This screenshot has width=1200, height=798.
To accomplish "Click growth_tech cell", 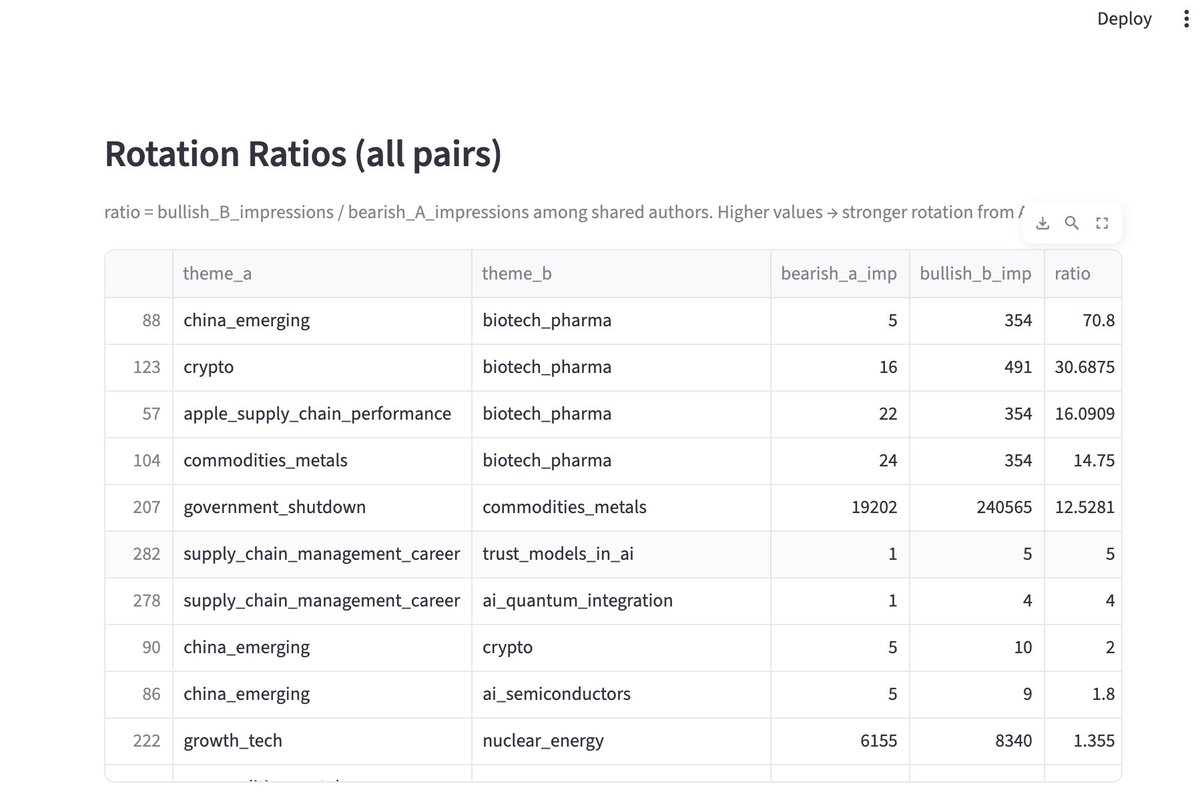I will point(322,741).
